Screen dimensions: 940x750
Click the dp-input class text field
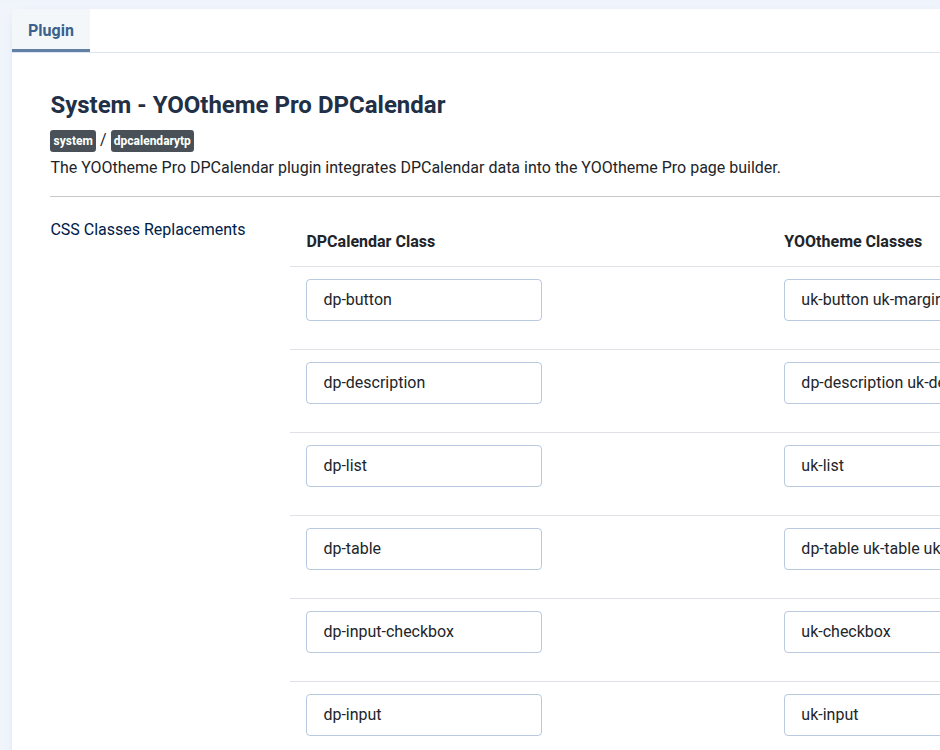423,715
